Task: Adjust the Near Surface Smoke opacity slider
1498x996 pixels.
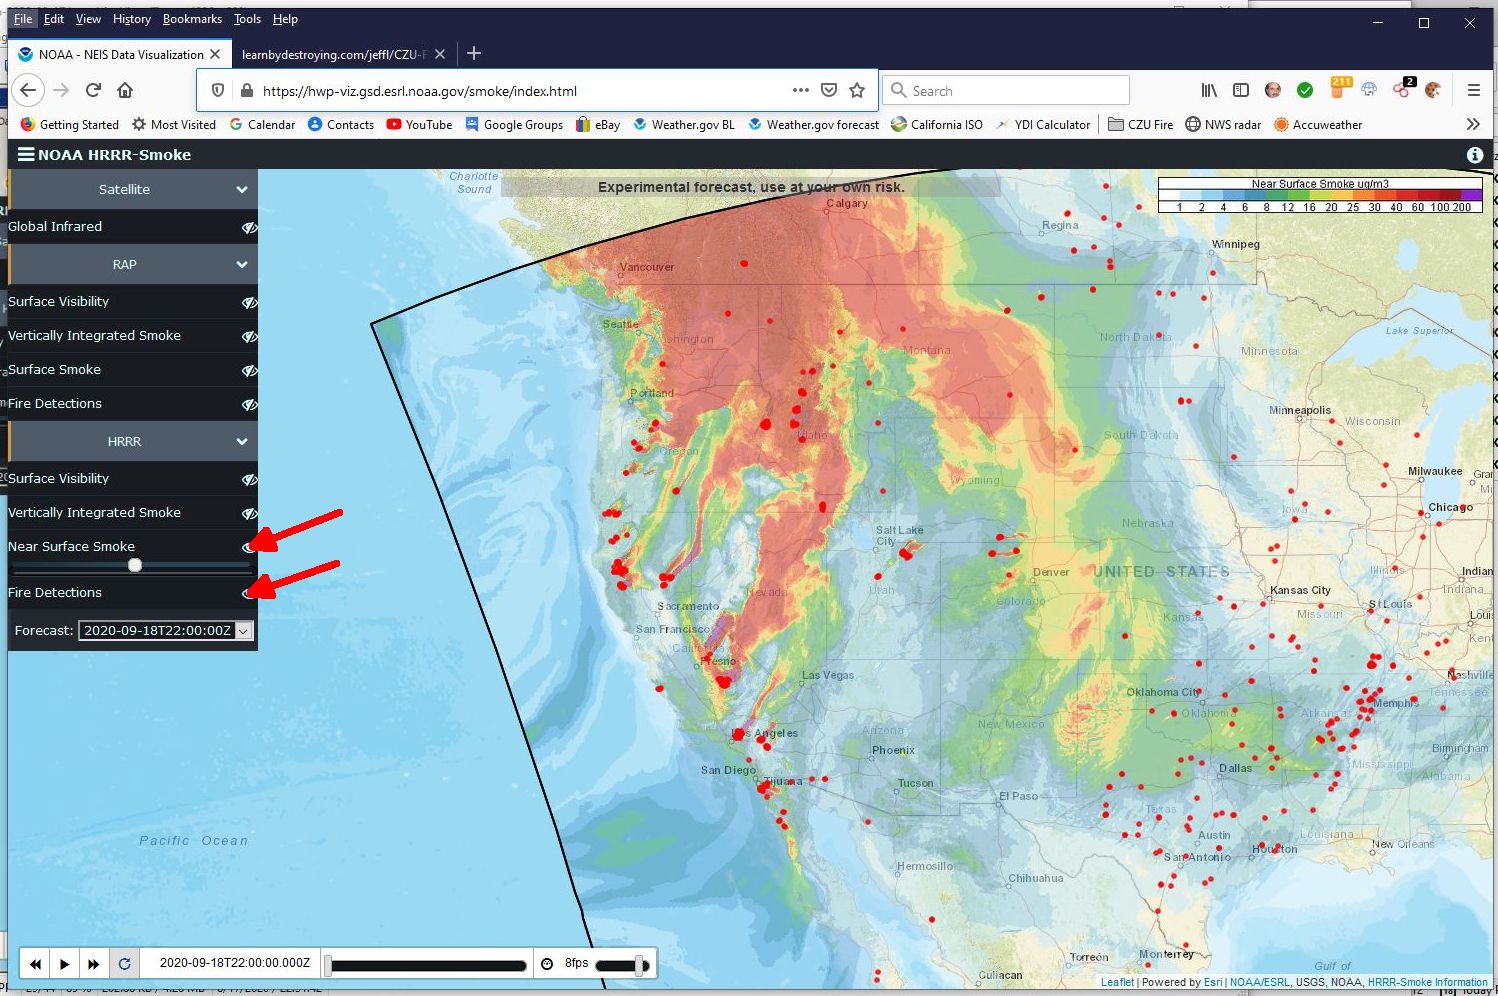Action: coord(135,565)
